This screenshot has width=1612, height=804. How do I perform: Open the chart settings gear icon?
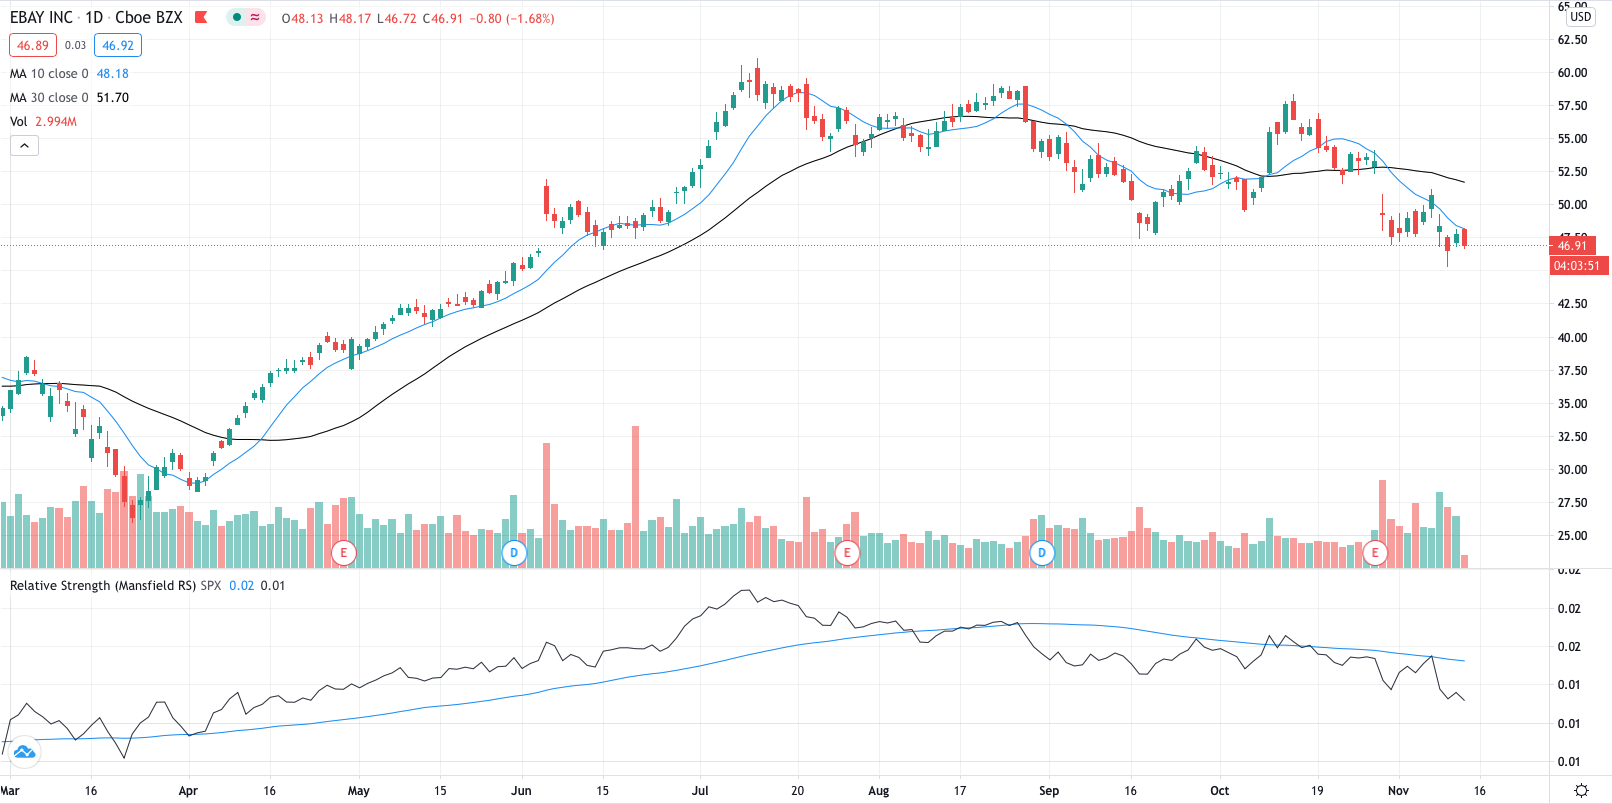coord(1581,790)
